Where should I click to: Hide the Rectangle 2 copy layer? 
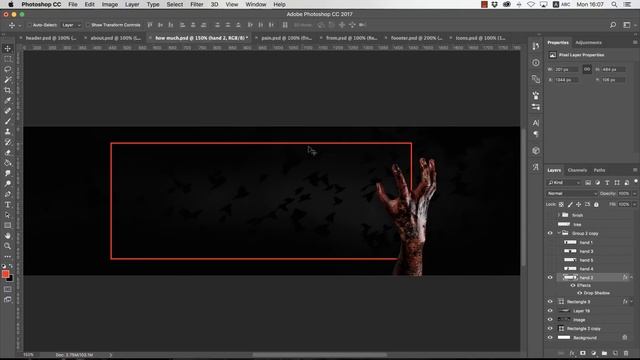[550, 329]
